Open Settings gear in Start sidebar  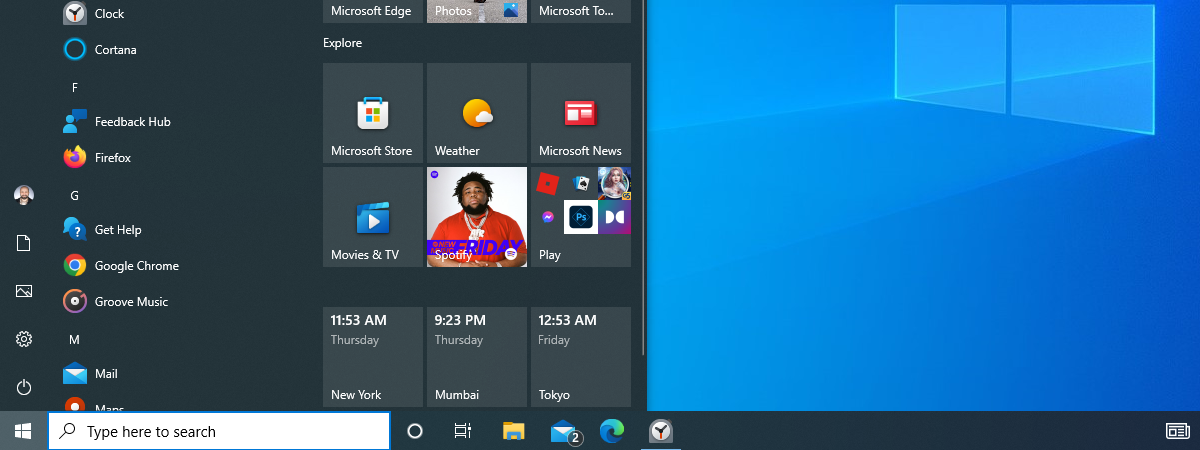24,339
